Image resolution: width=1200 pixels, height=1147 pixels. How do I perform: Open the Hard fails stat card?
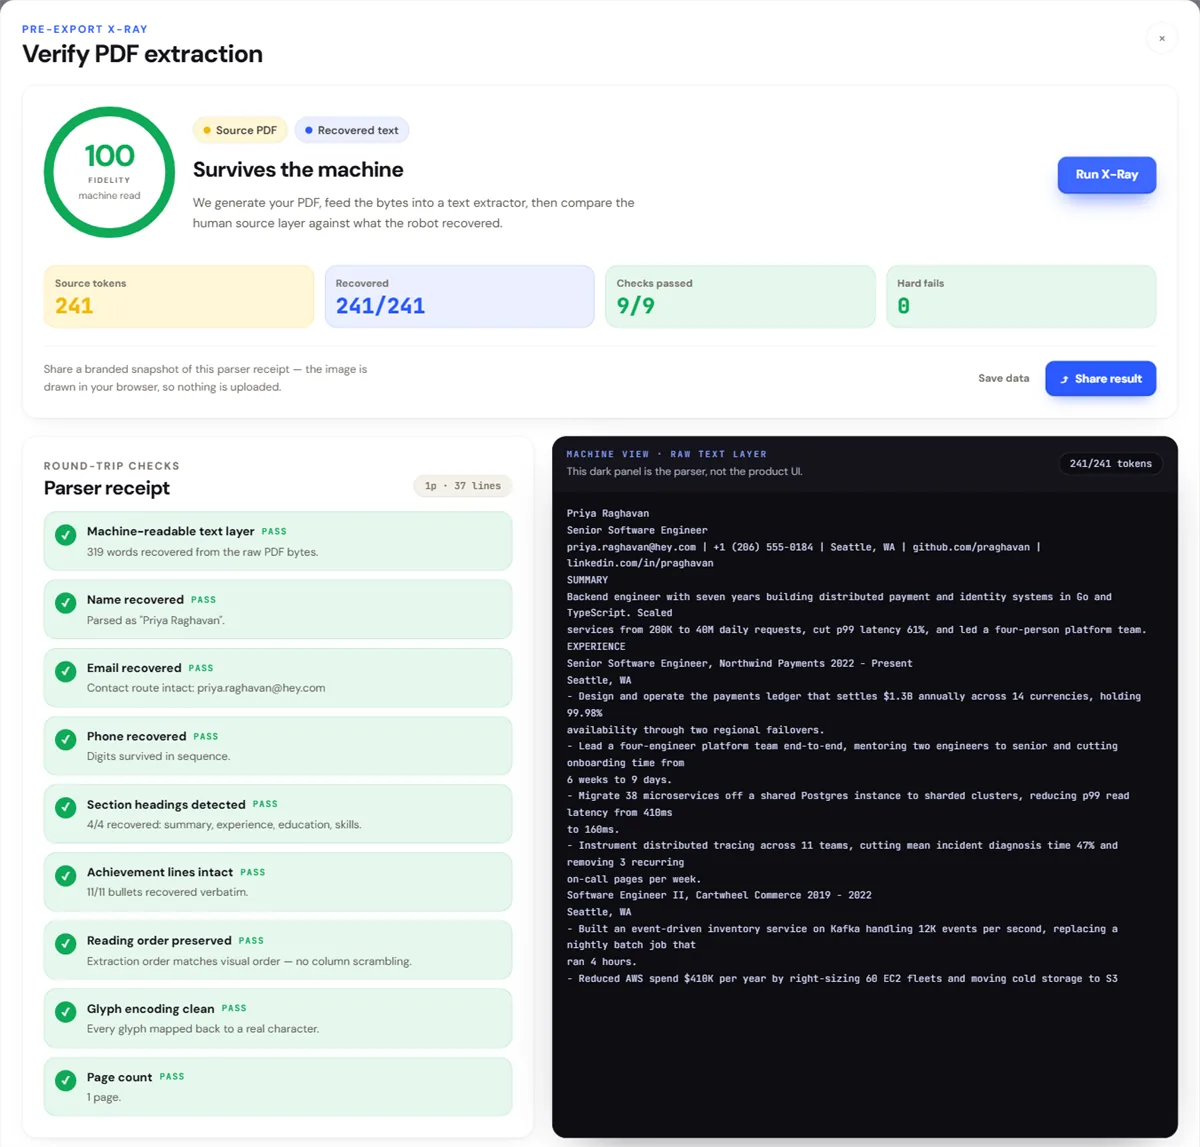point(1021,296)
